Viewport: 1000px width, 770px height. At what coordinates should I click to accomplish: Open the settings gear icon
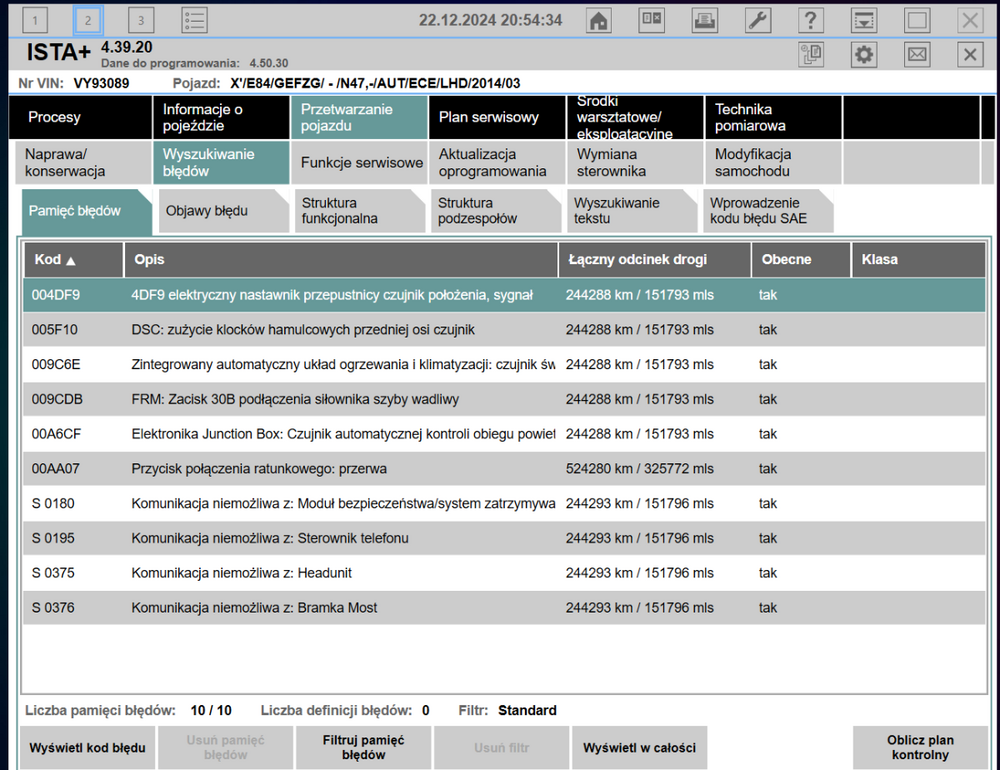864,54
